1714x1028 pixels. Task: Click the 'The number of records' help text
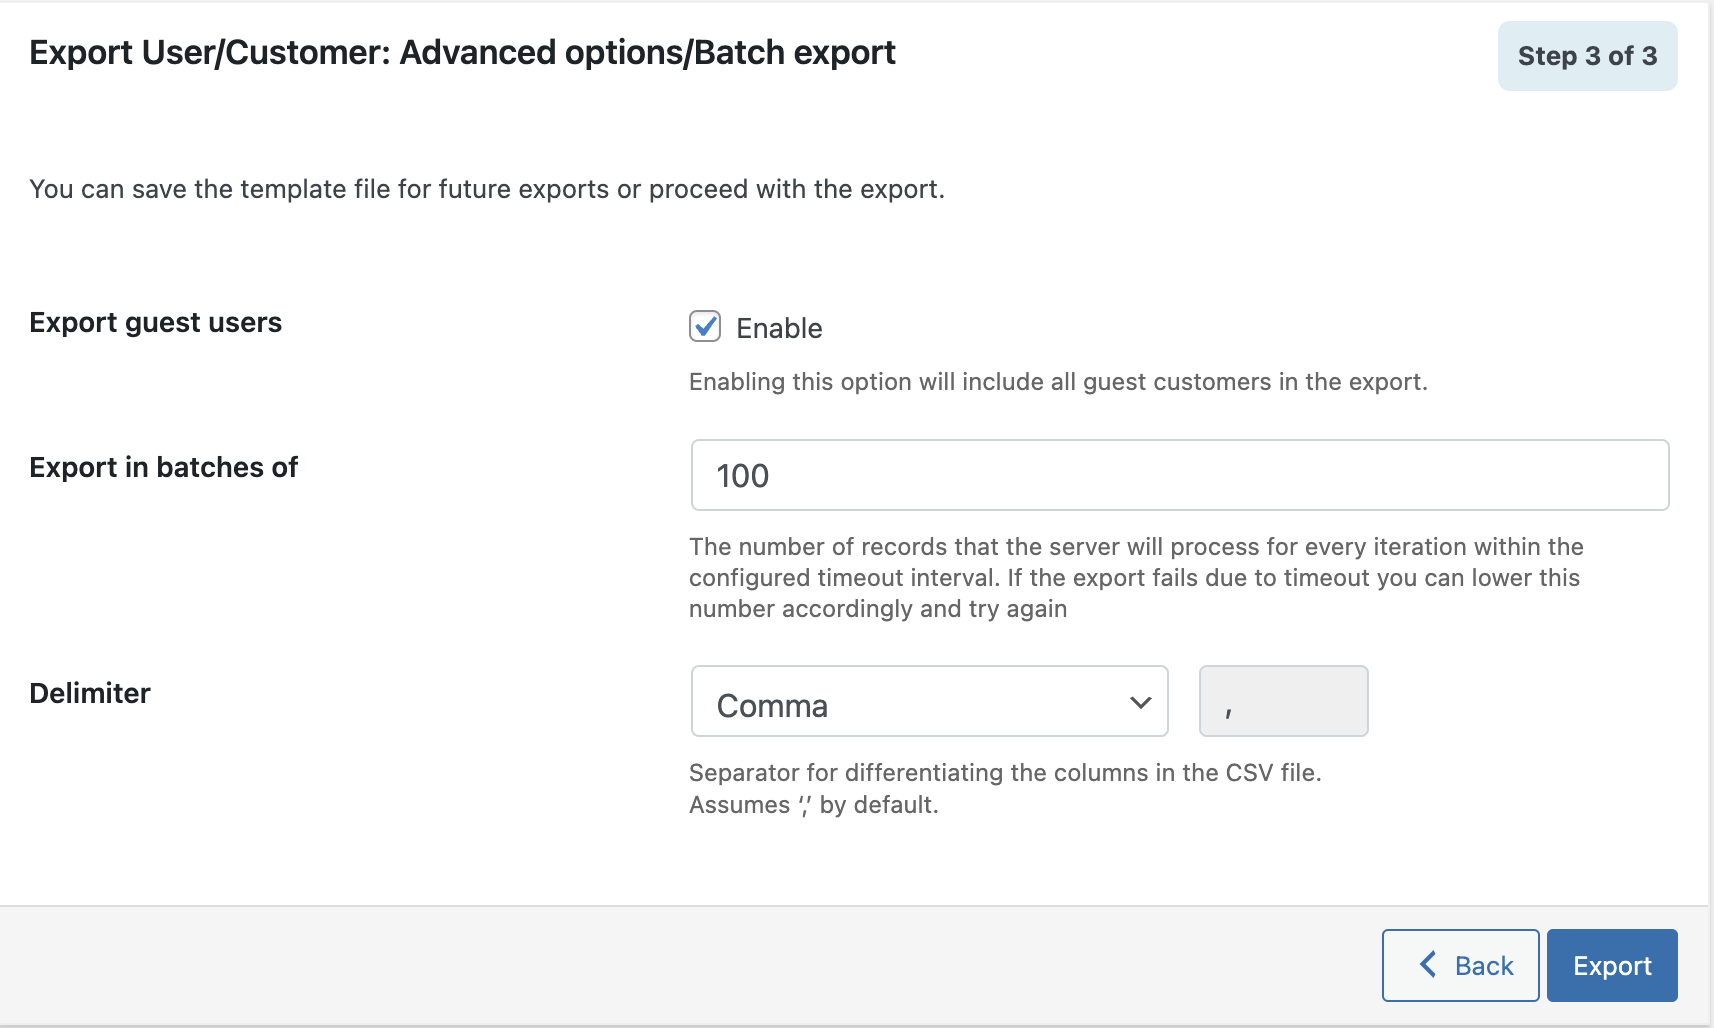tap(1136, 578)
